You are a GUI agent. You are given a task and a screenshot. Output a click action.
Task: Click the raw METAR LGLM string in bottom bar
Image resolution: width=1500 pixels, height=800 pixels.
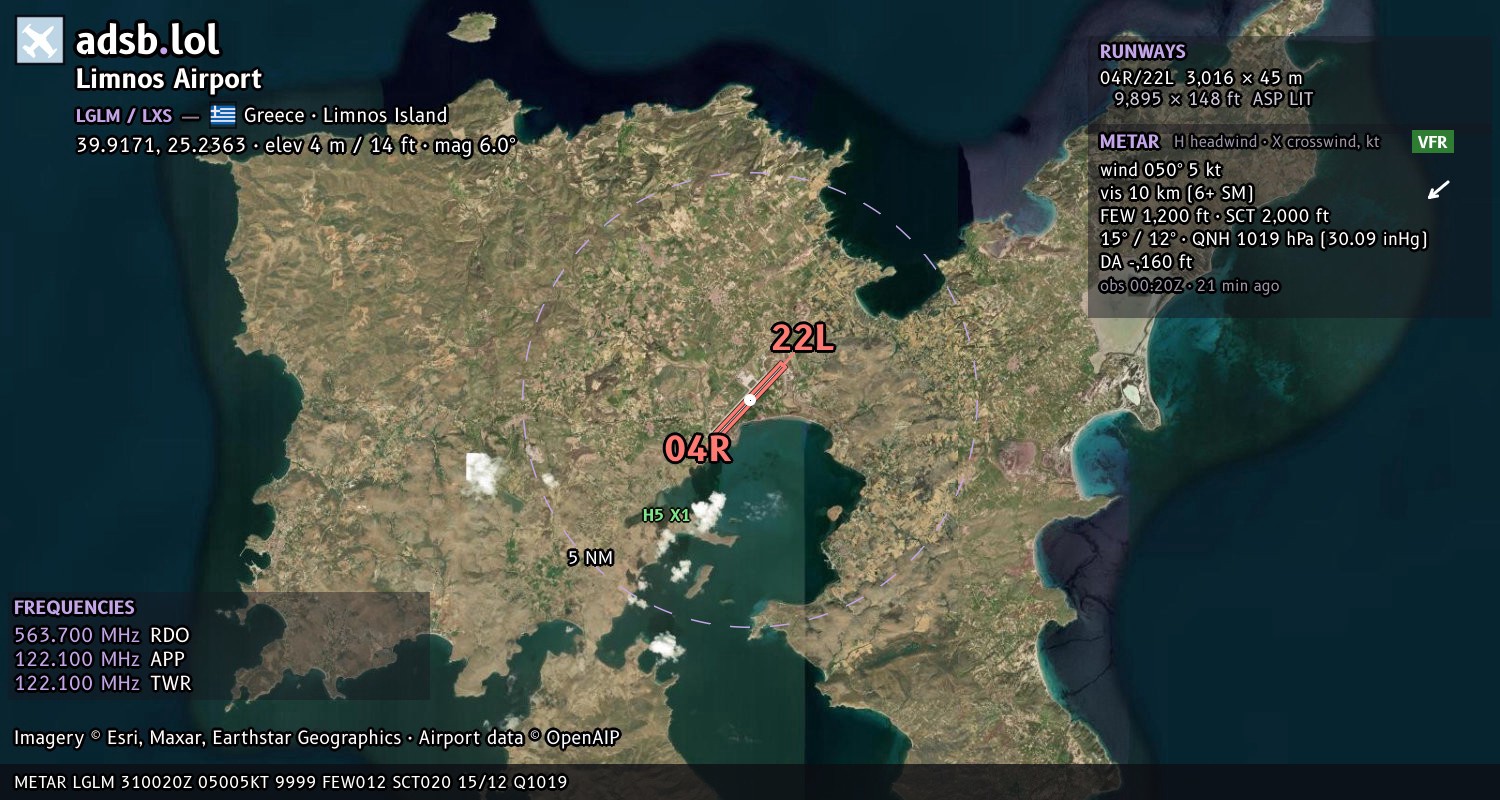pyautogui.click(x=291, y=782)
